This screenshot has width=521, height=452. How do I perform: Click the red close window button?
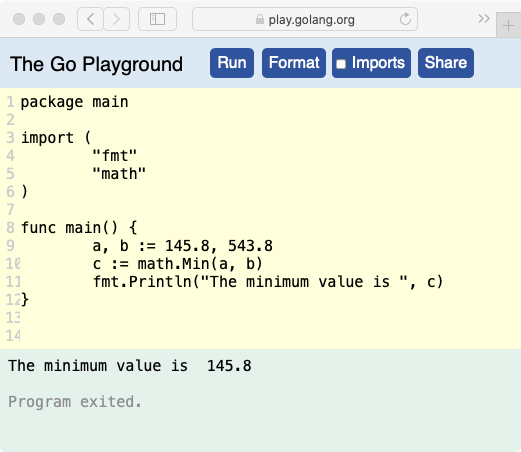19,19
